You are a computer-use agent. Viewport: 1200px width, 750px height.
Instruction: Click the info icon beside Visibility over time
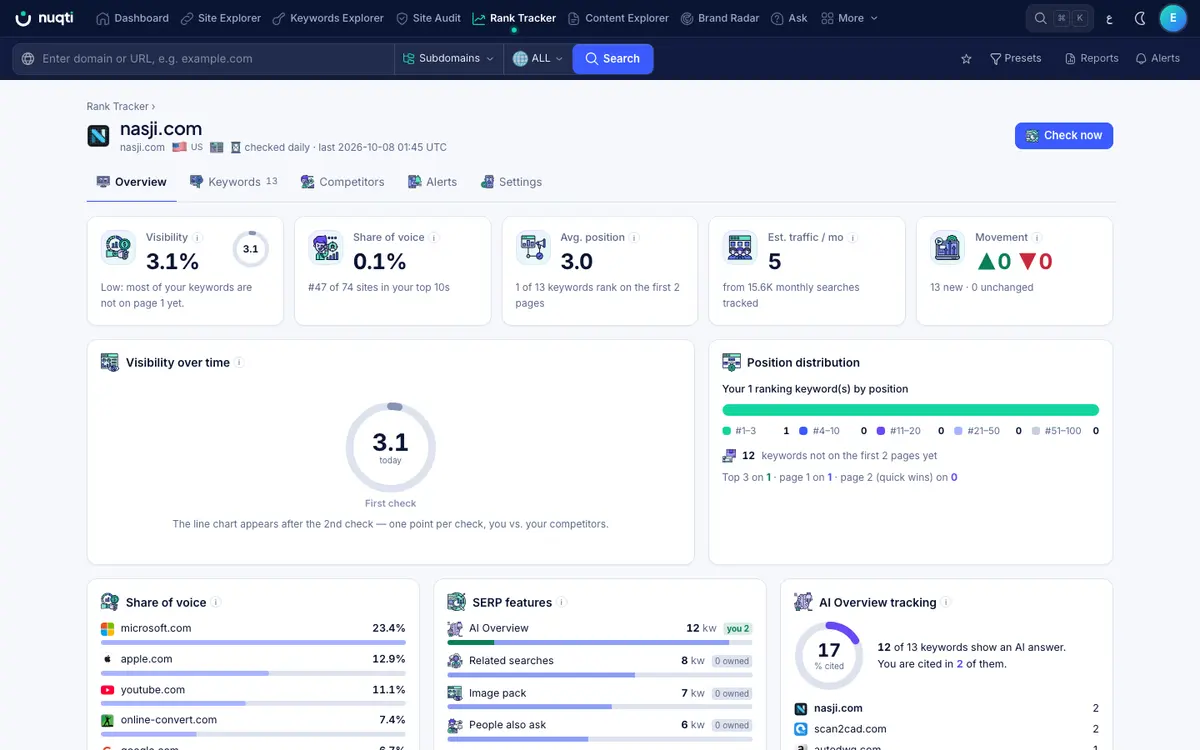pyautogui.click(x=239, y=363)
